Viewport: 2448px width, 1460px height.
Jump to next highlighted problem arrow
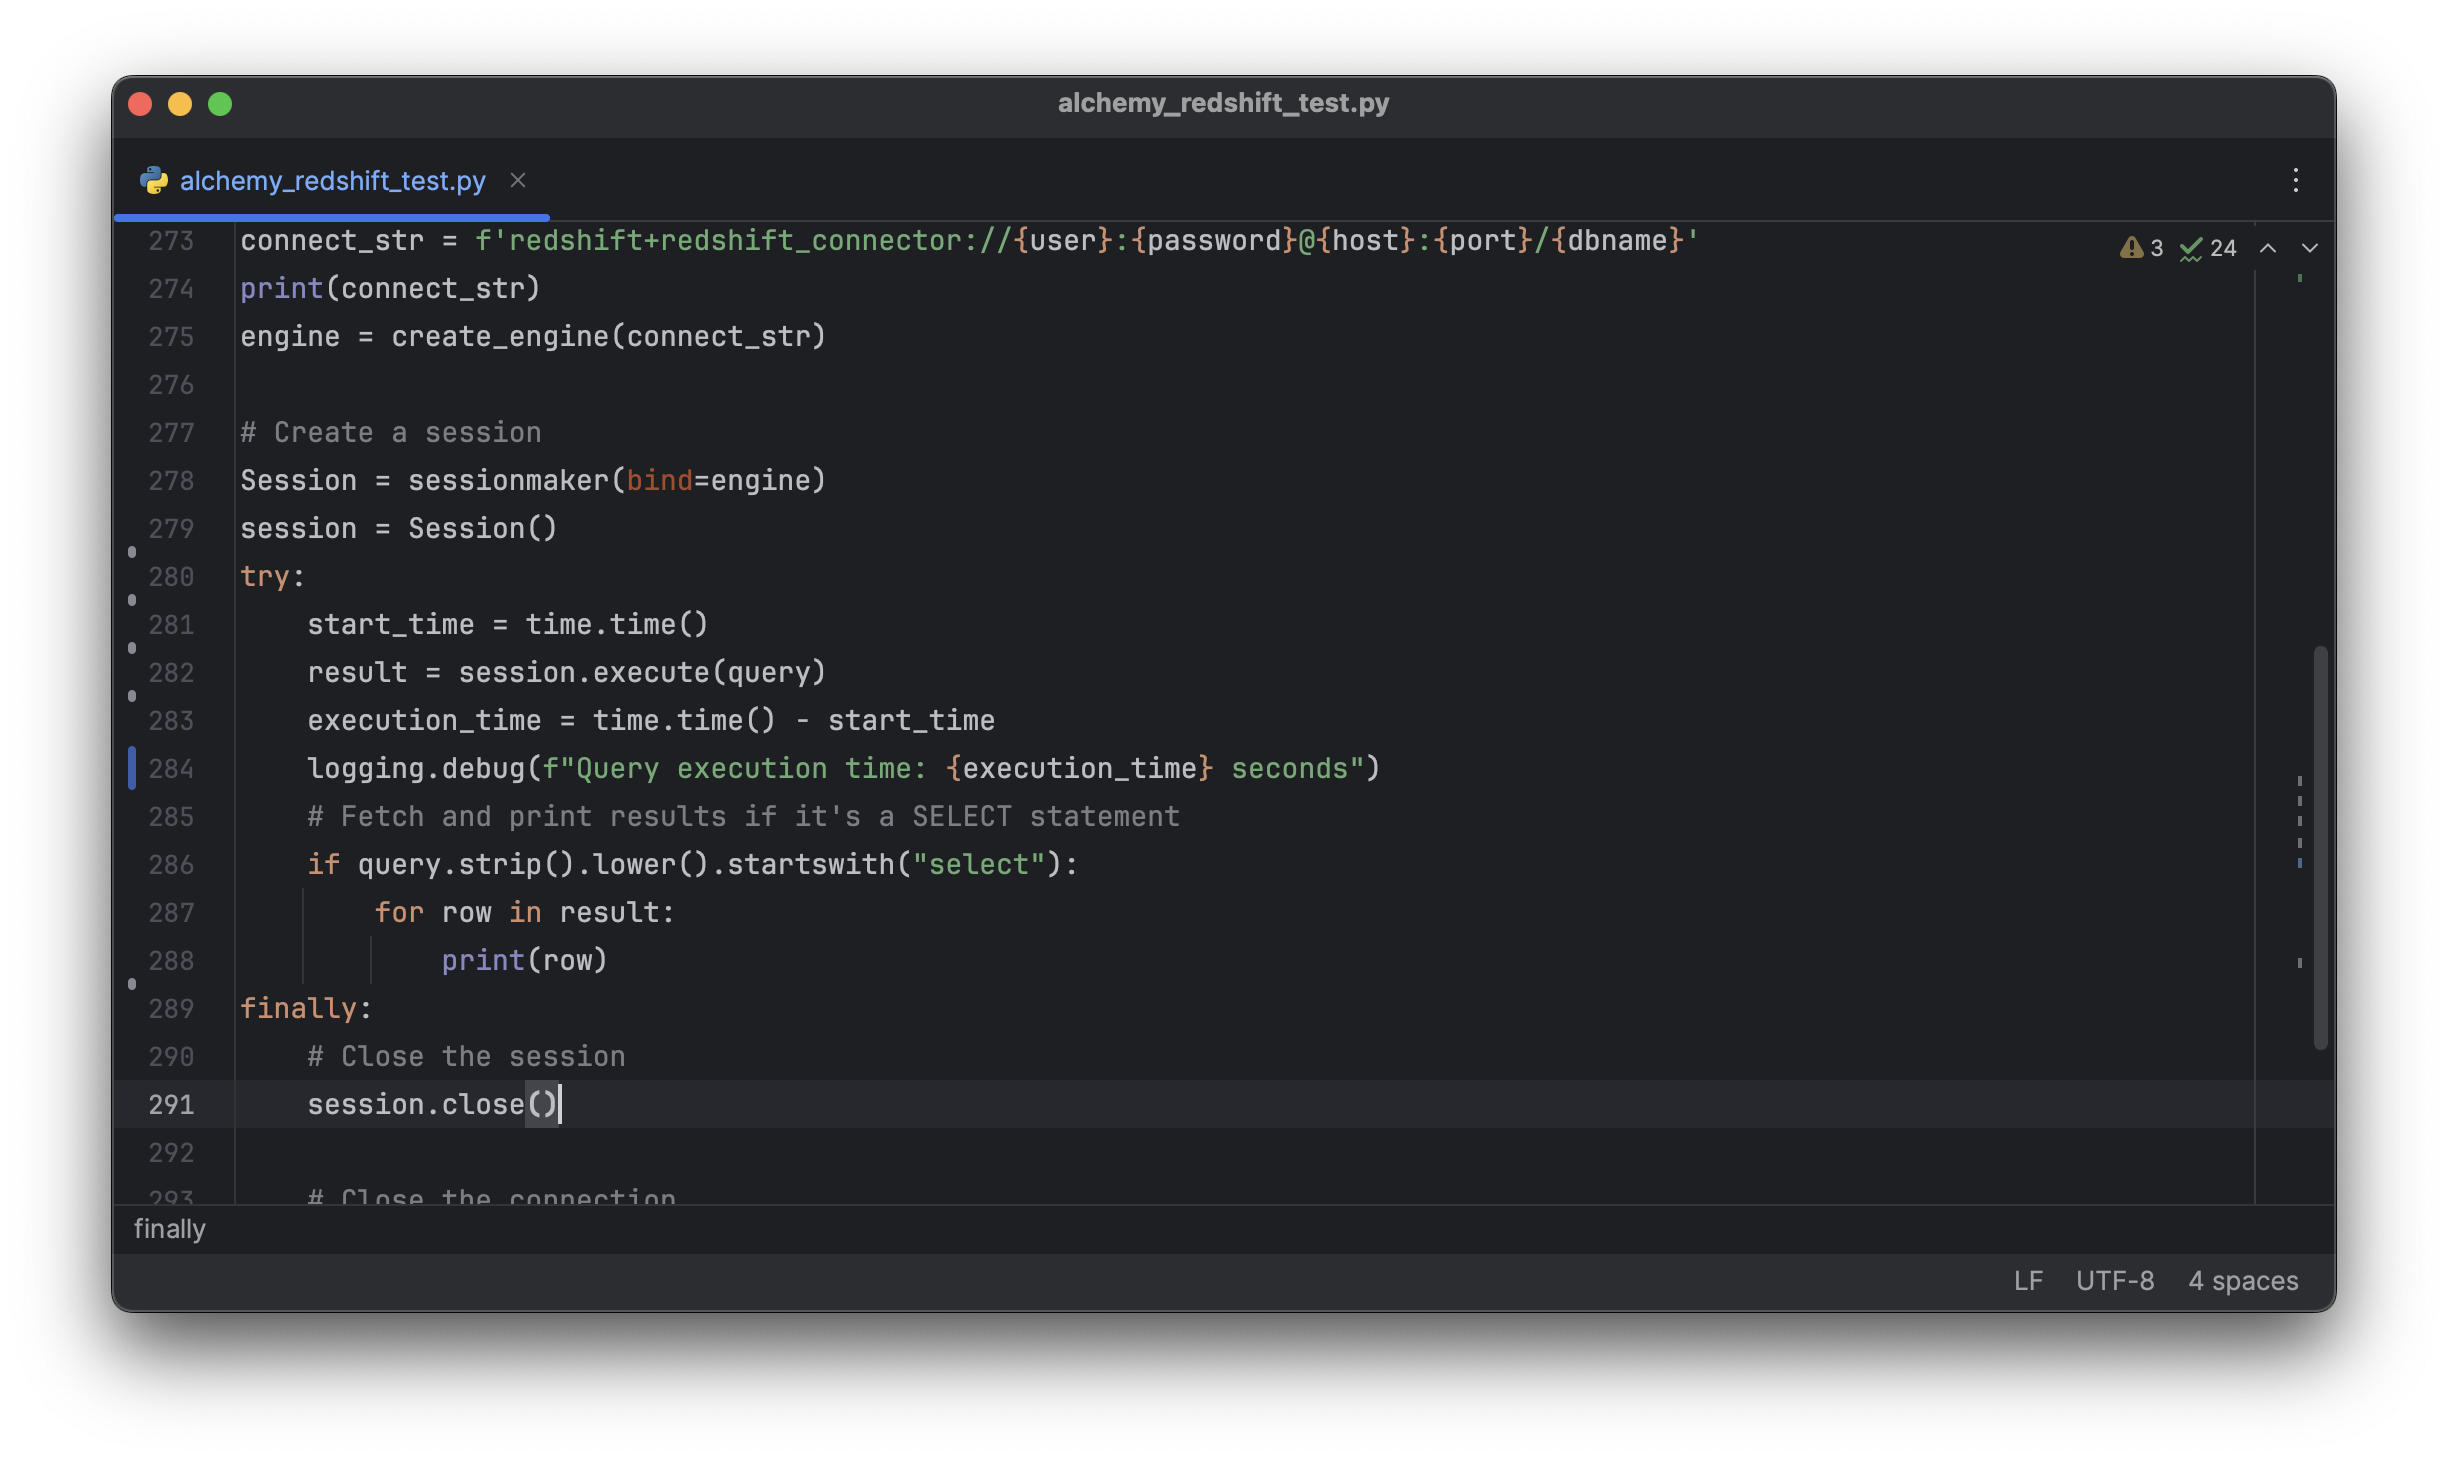tap(2310, 248)
